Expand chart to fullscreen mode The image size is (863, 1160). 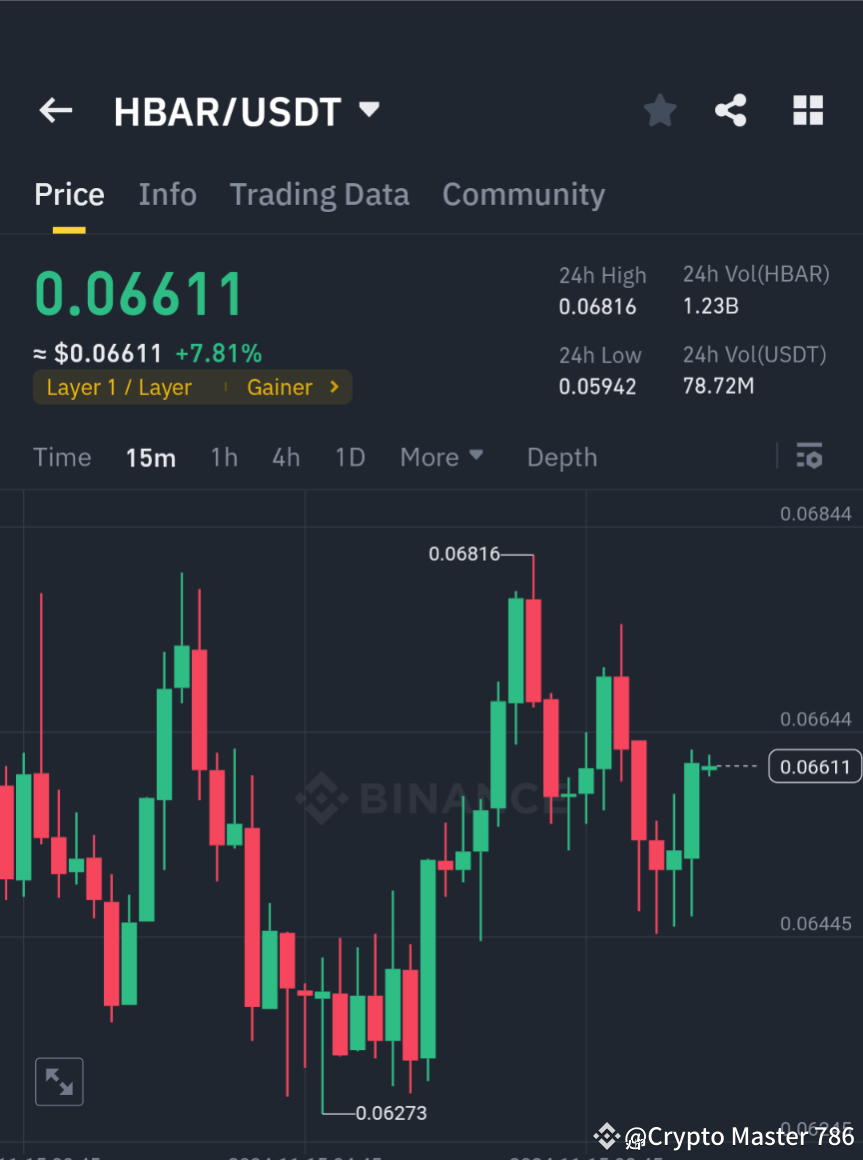(59, 1081)
